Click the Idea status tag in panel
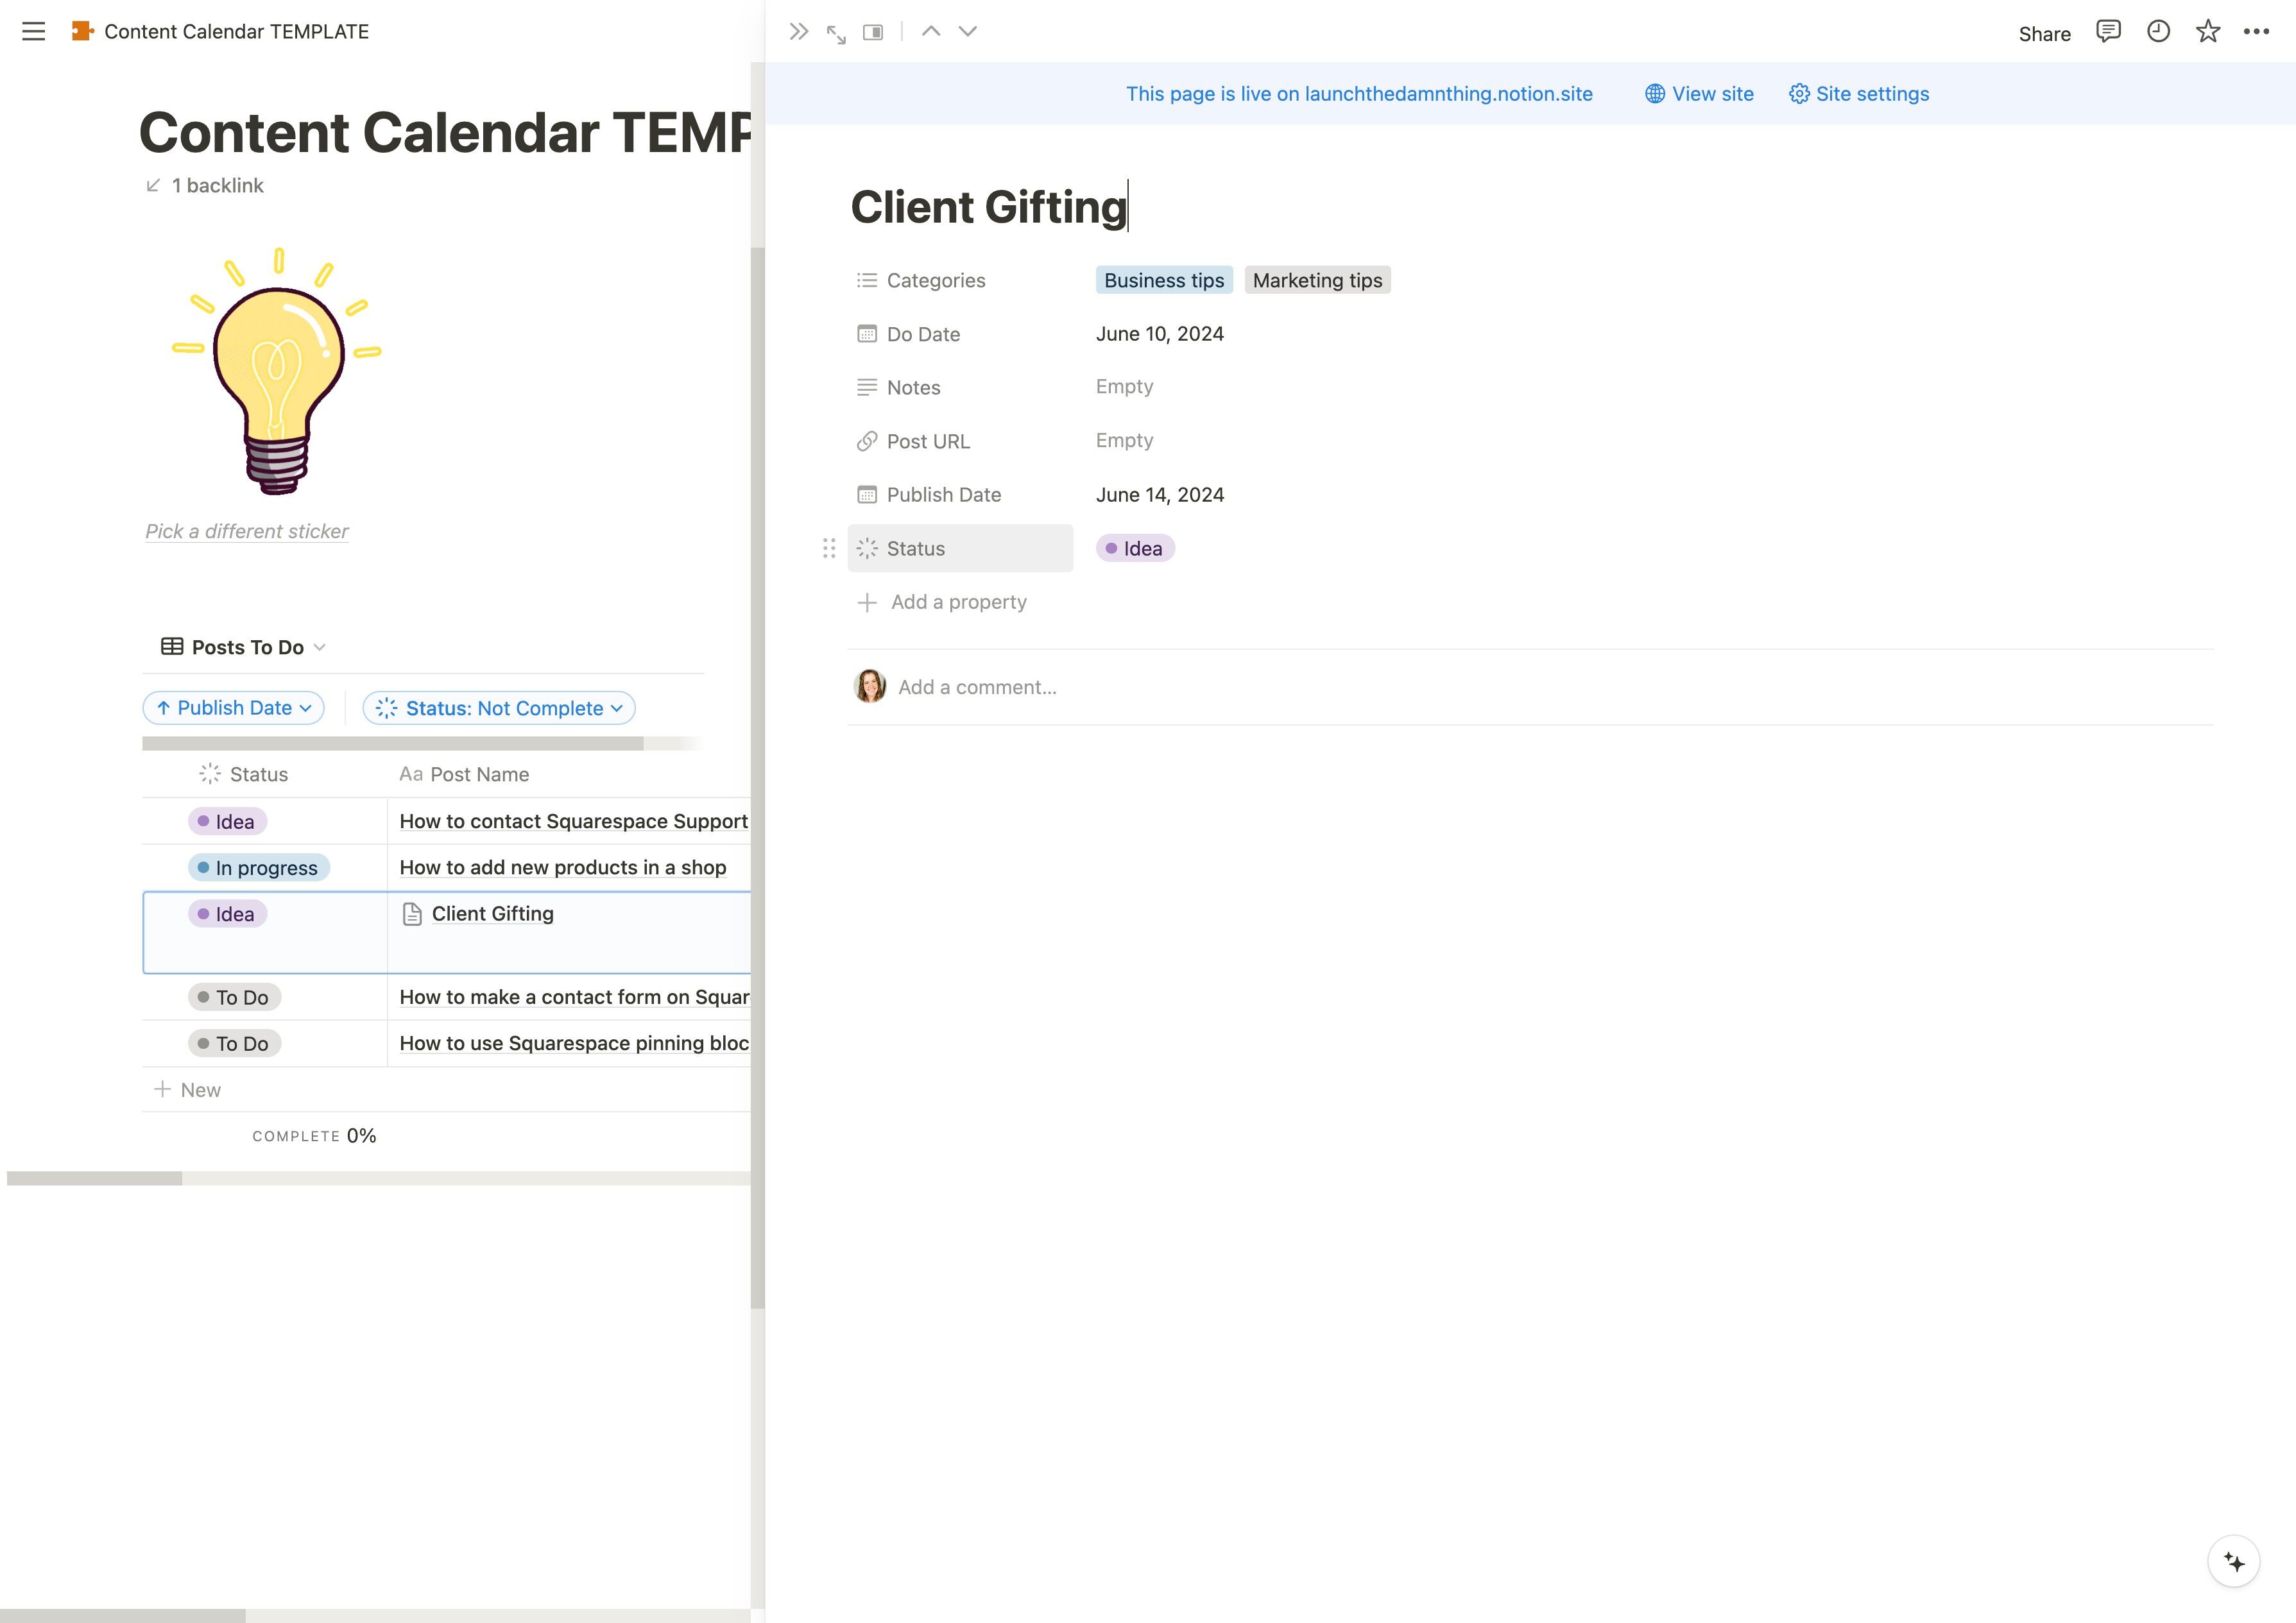 pos(1135,548)
